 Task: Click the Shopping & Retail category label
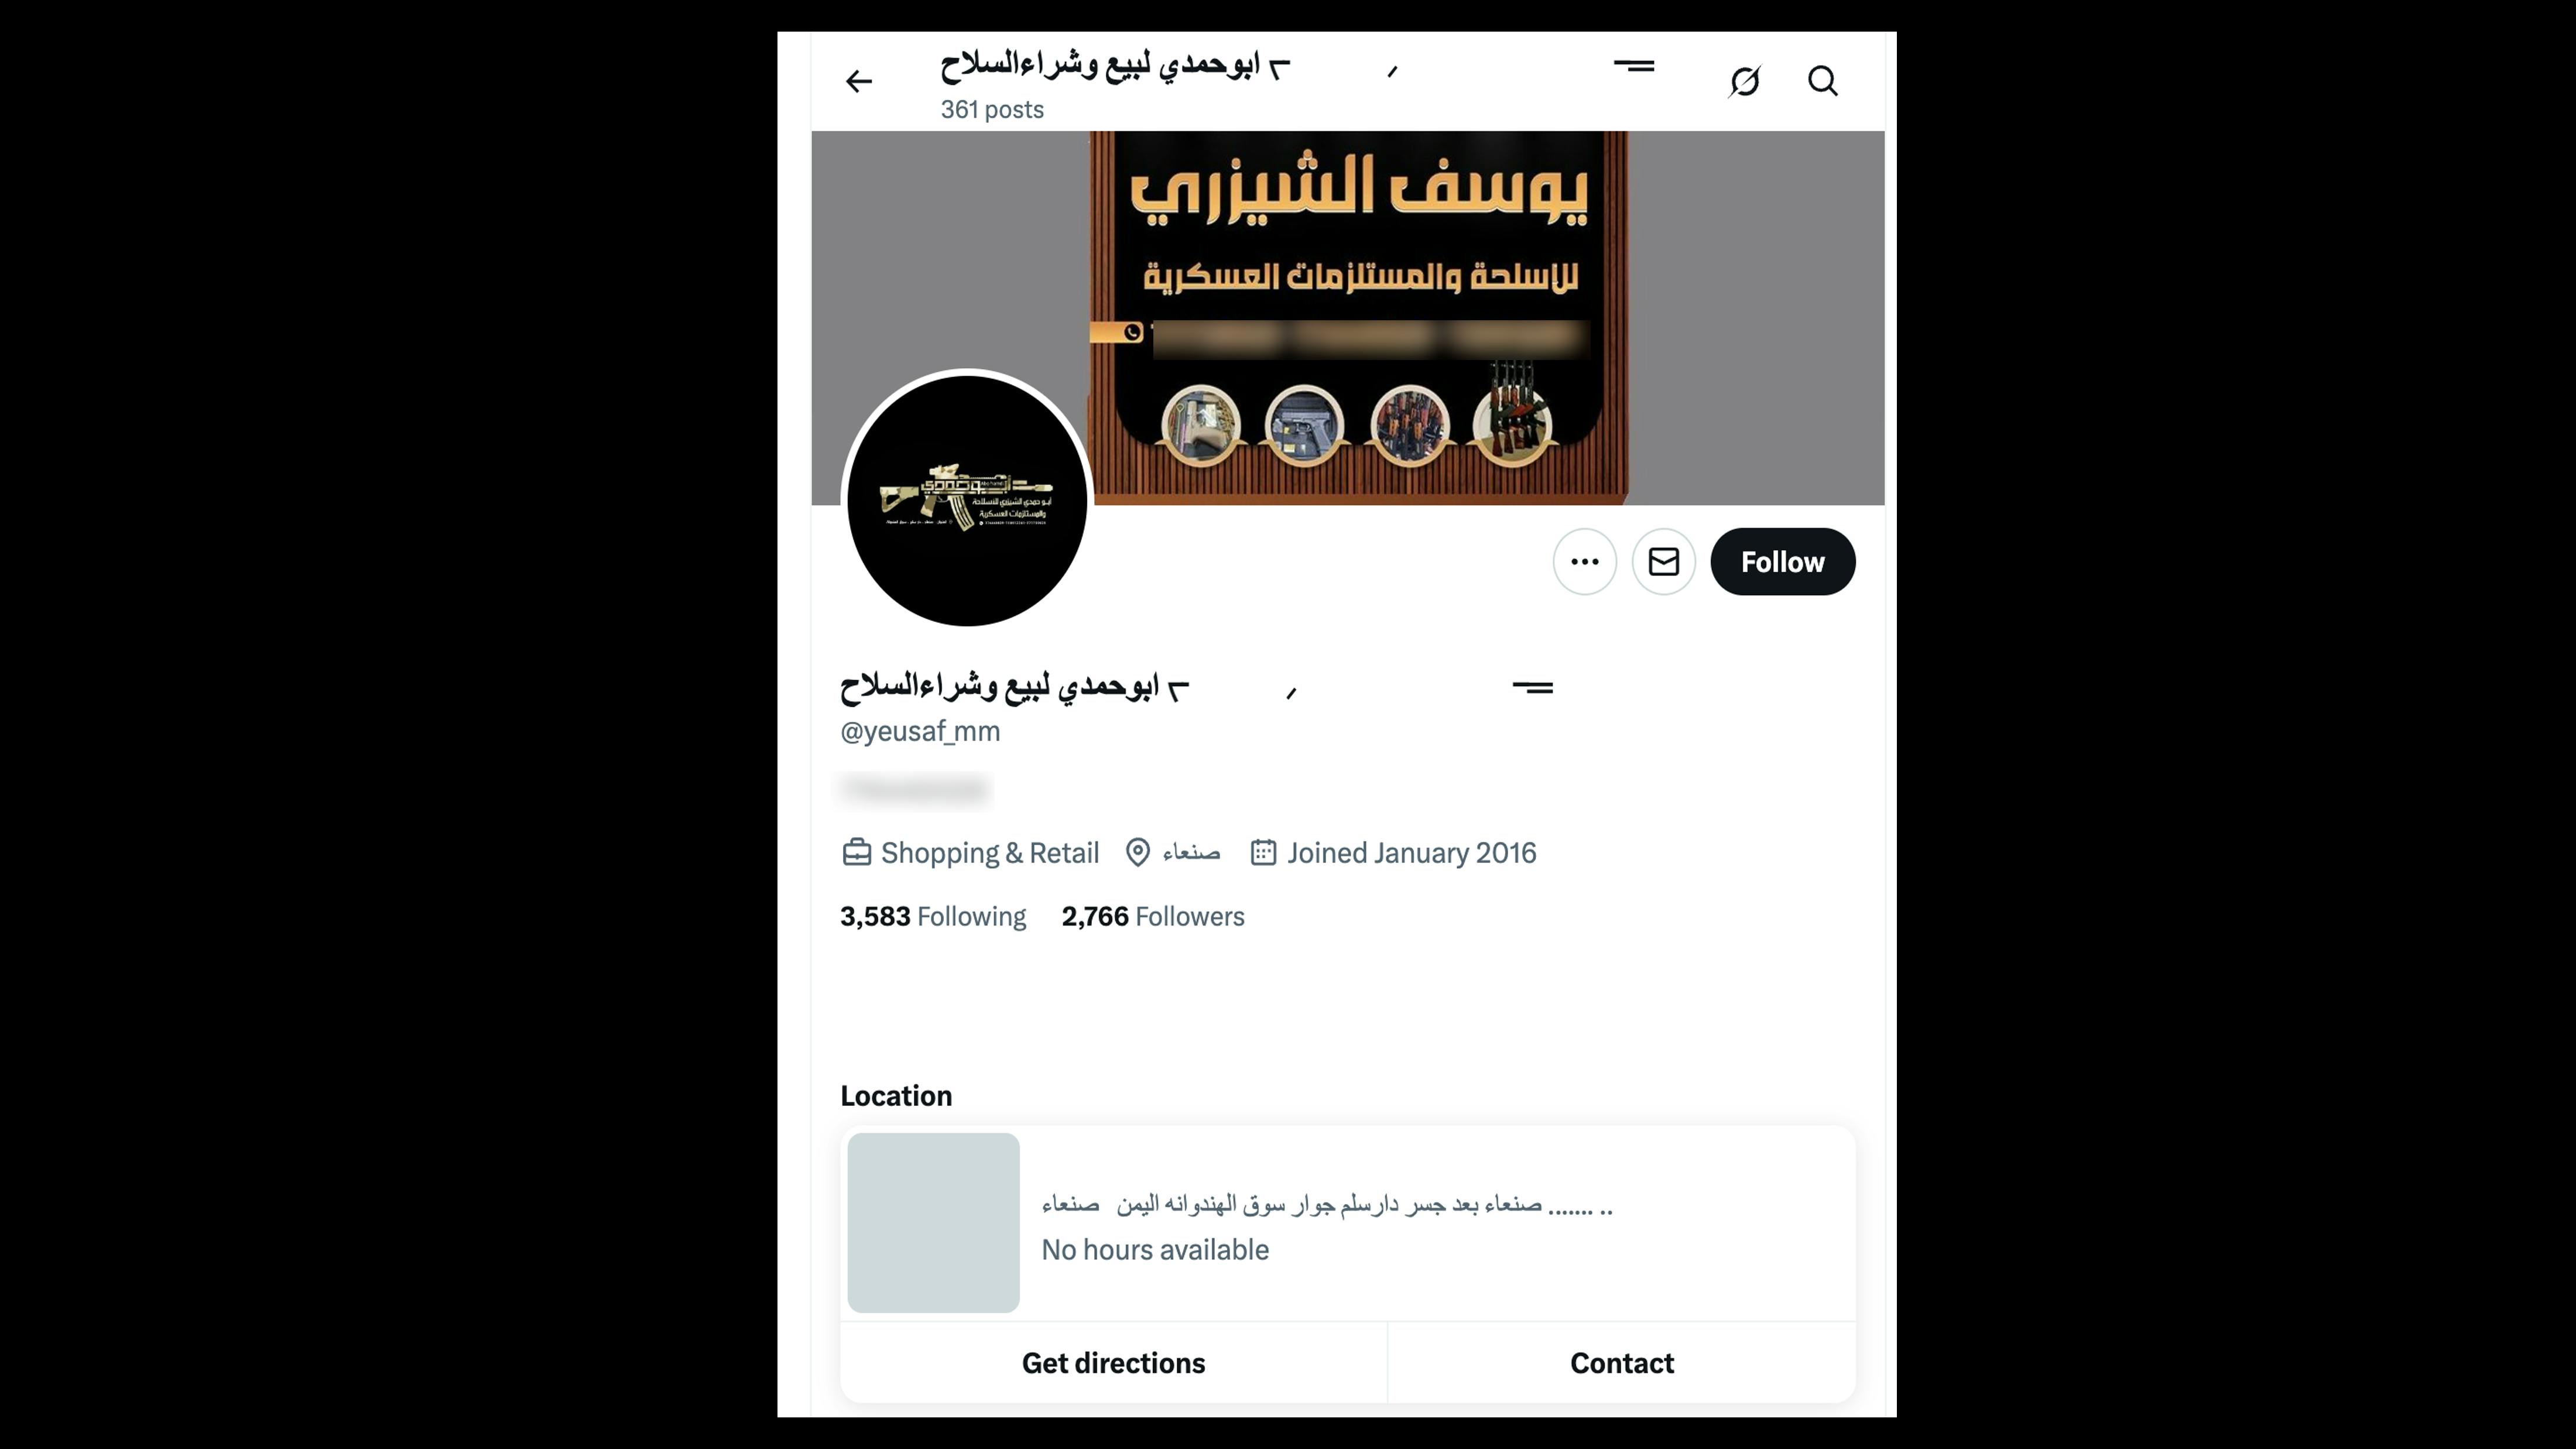[x=989, y=853]
